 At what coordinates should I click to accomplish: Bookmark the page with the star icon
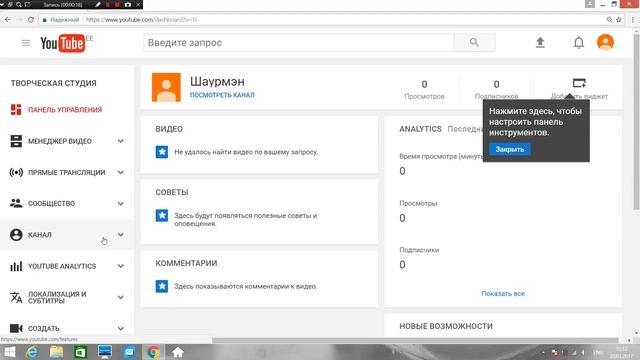coord(619,20)
